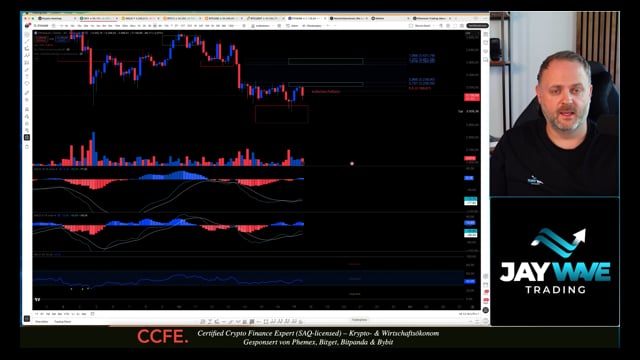This screenshot has height=360, width=640.
Task: Click the bottom-left square icon below toolbar
Action: coord(27,318)
